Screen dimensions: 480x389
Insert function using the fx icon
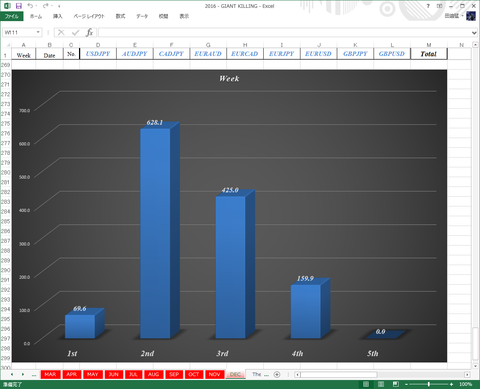[x=89, y=32]
